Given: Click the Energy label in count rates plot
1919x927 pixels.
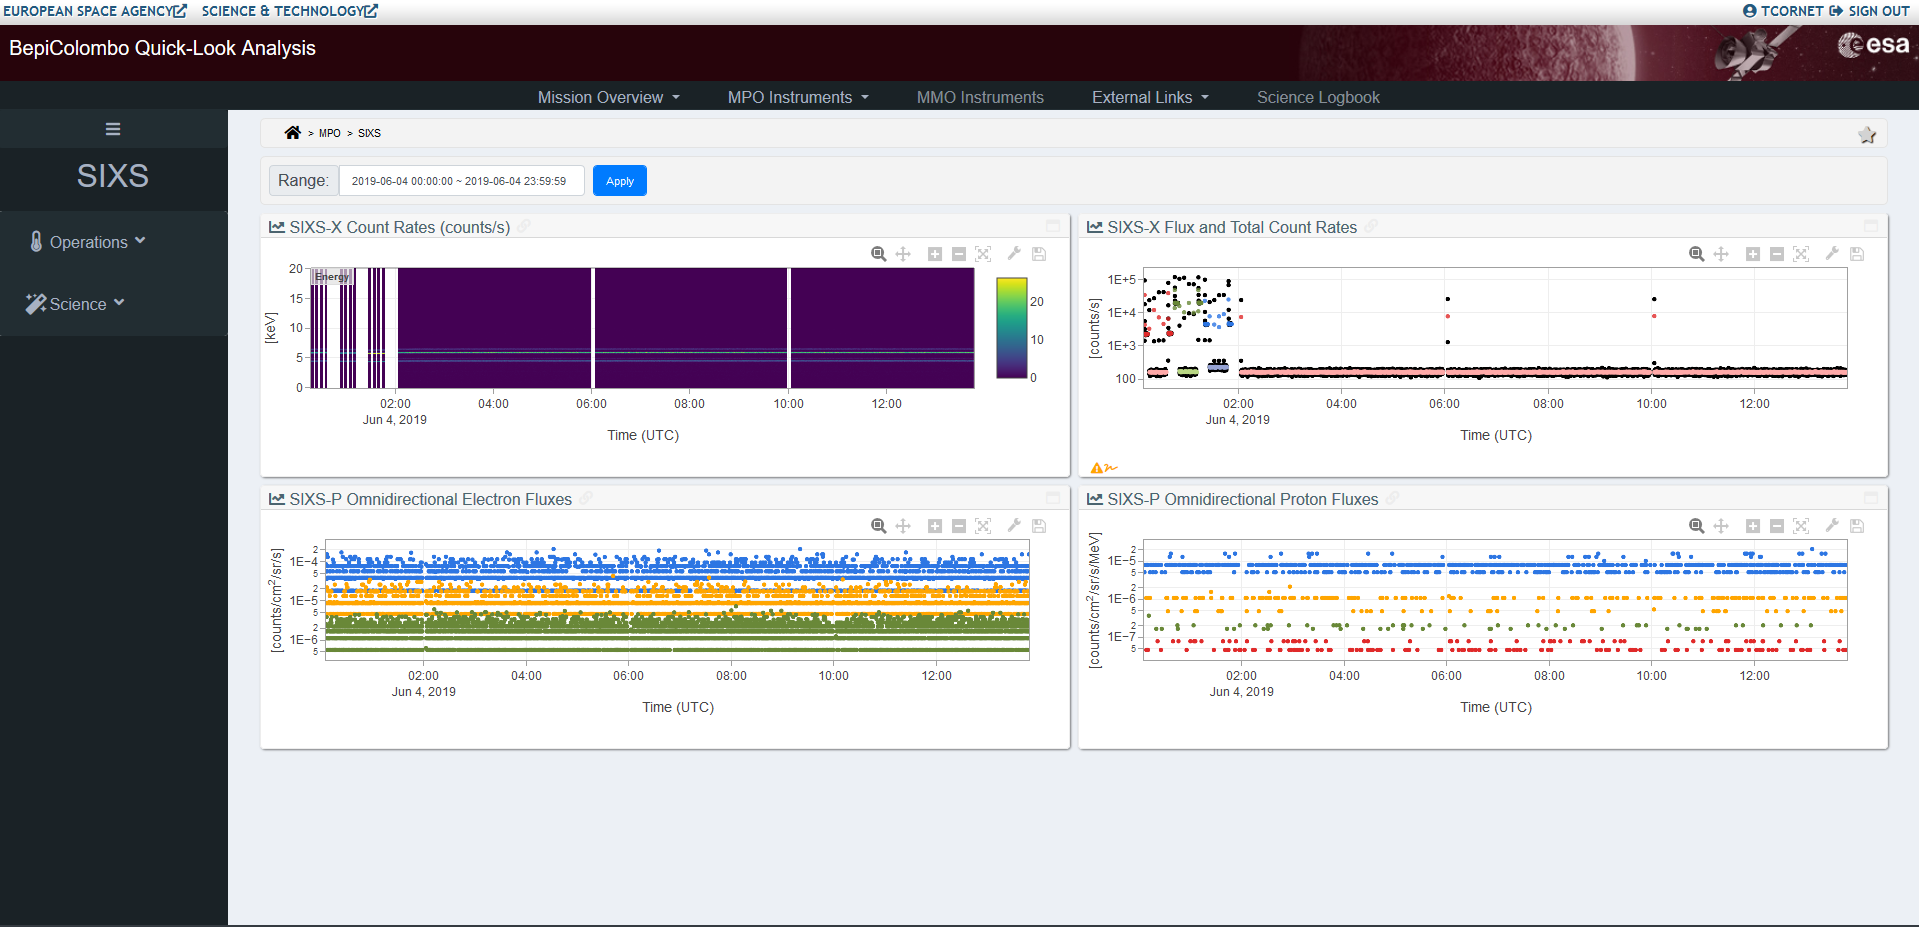Looking at the screenshot, I should (x=332, y=277).
